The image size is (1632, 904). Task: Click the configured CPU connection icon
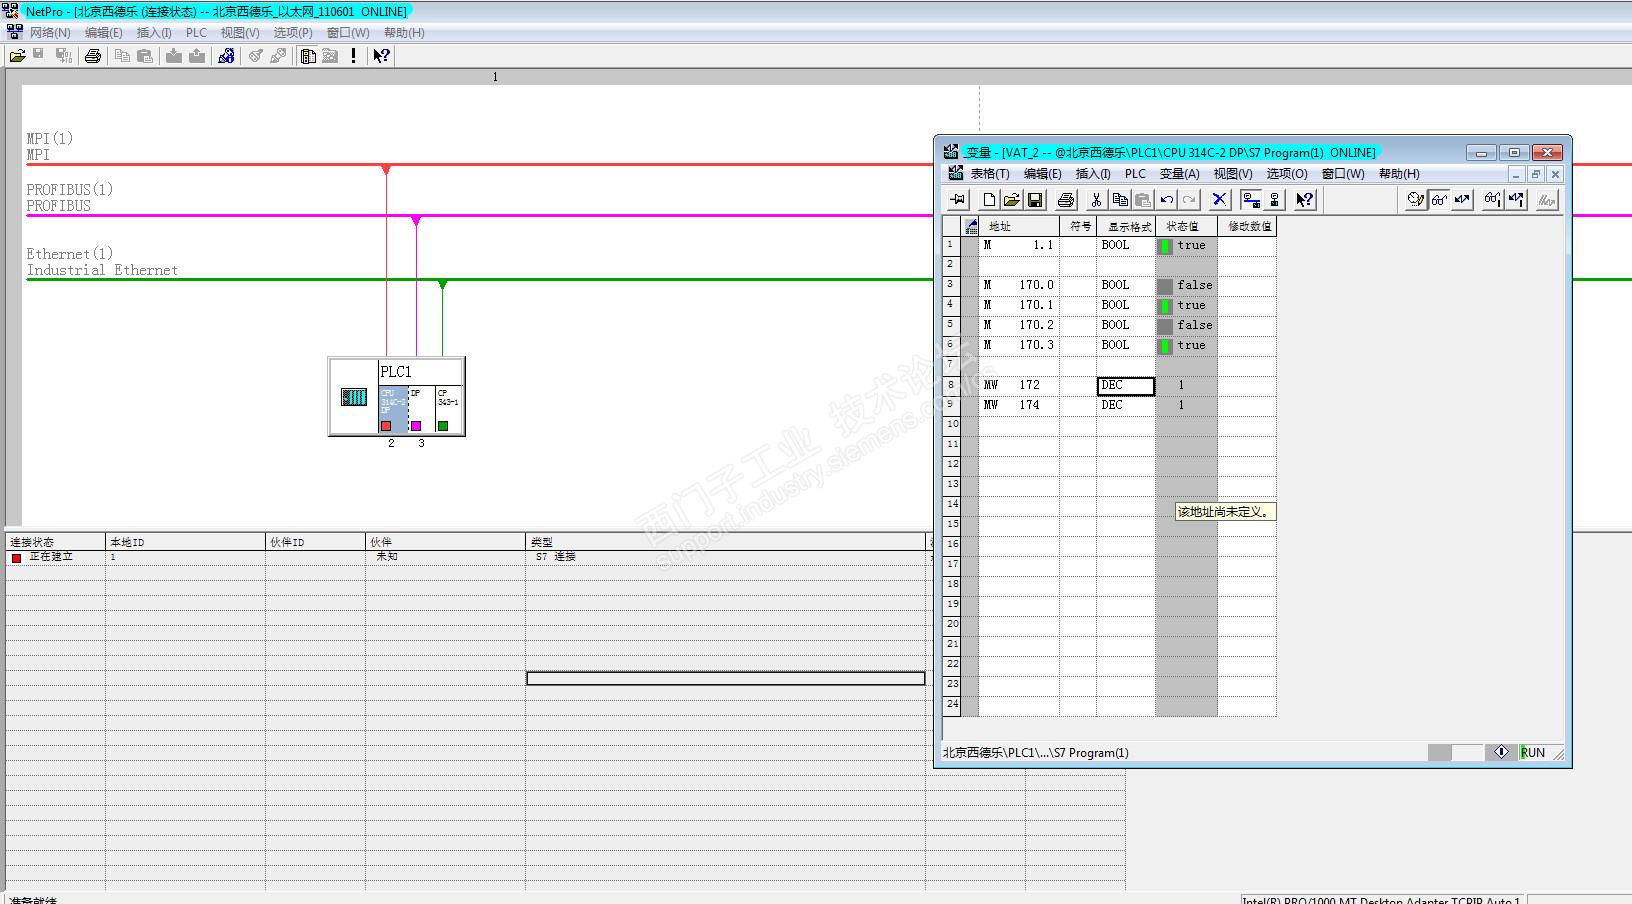[x=1274, y=200]
